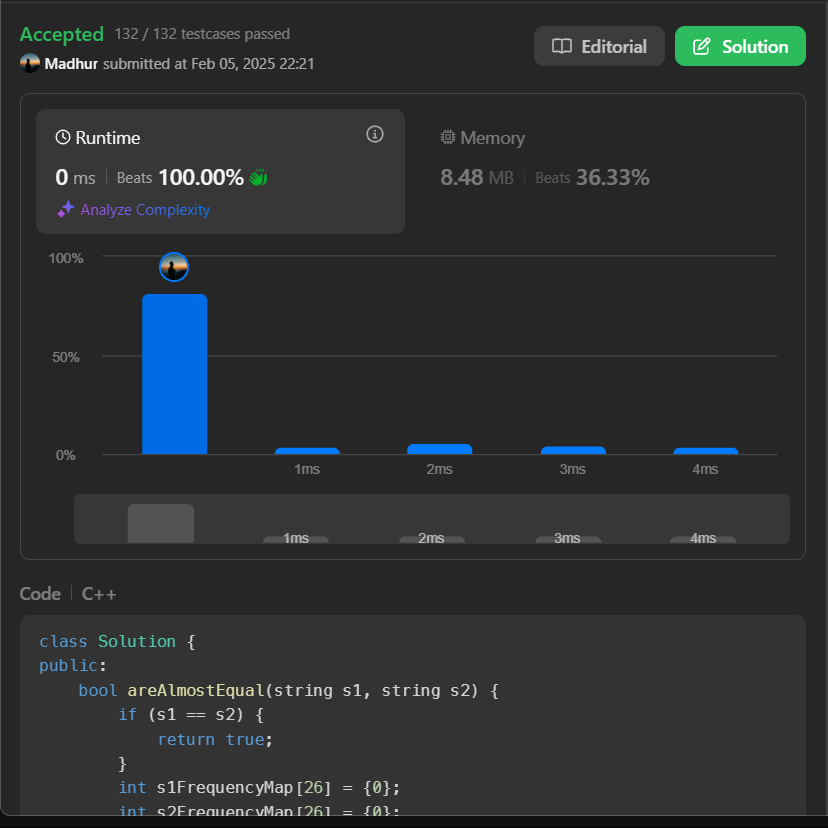Click the '0 ms' runtime value
Viewport: 828px width, 828px height.
coord(76,177)
